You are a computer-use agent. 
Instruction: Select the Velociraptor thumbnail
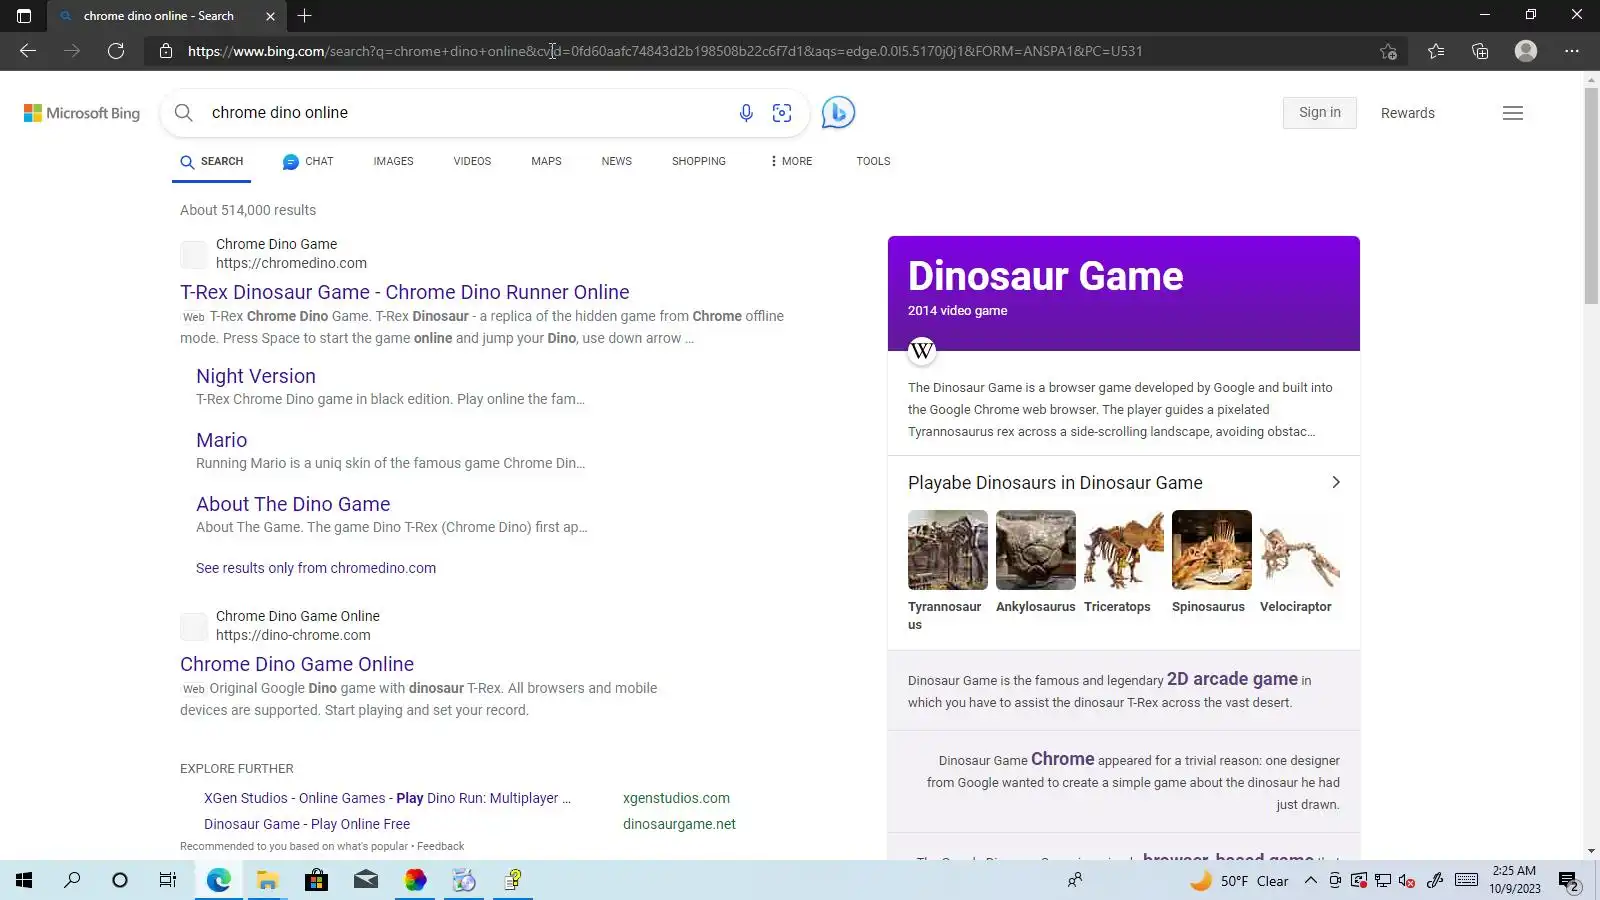pos(1300,550)
